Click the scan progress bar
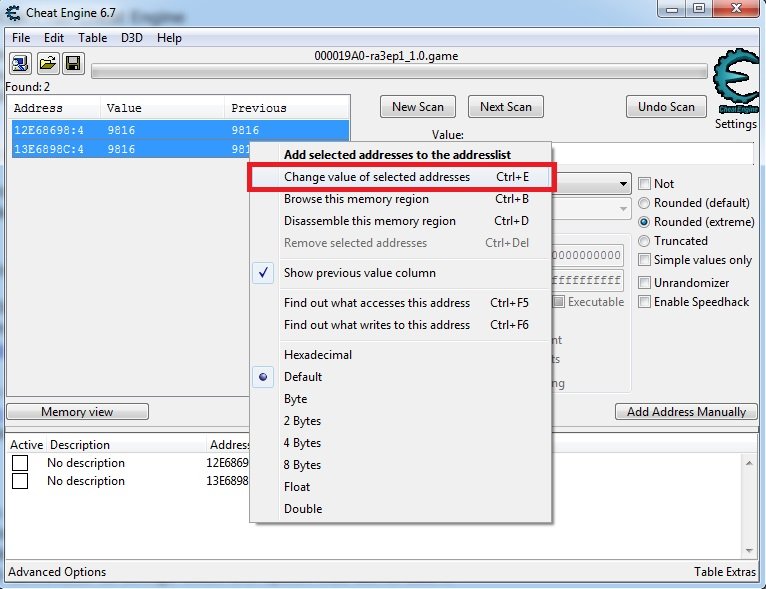The height and width of the screenshot is (589, 766). point(399,72)
